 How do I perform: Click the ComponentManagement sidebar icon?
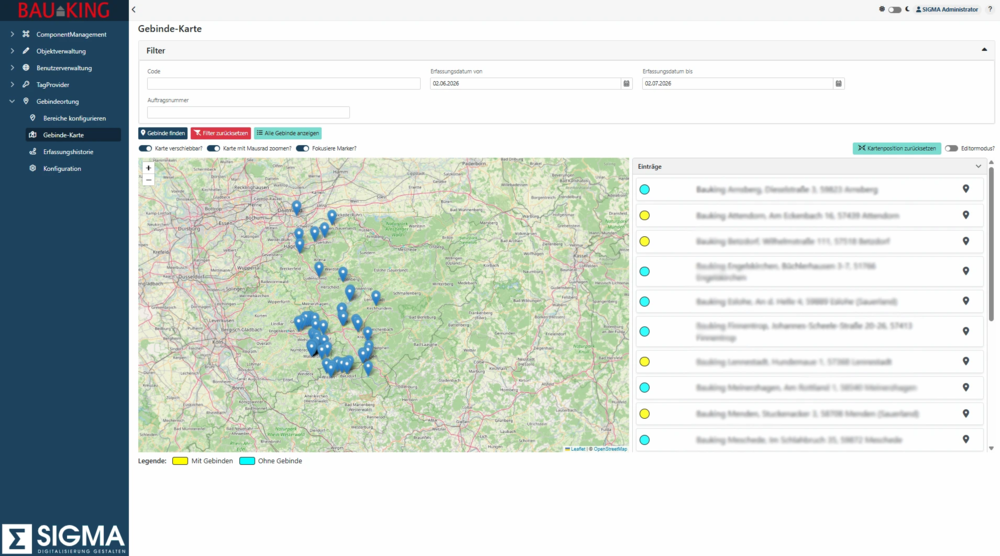[x=26, y=34]
